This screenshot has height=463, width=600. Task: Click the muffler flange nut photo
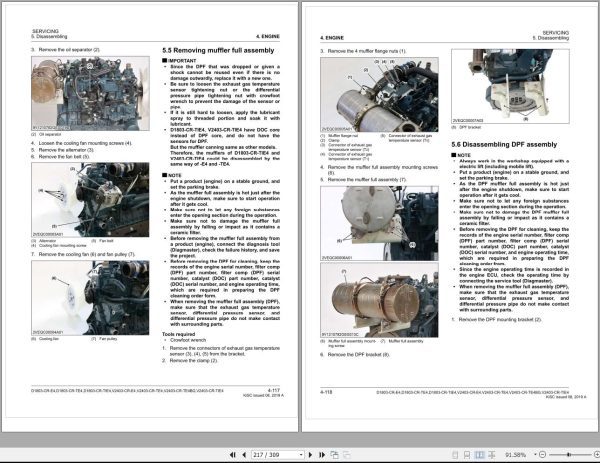coord(379,95)
